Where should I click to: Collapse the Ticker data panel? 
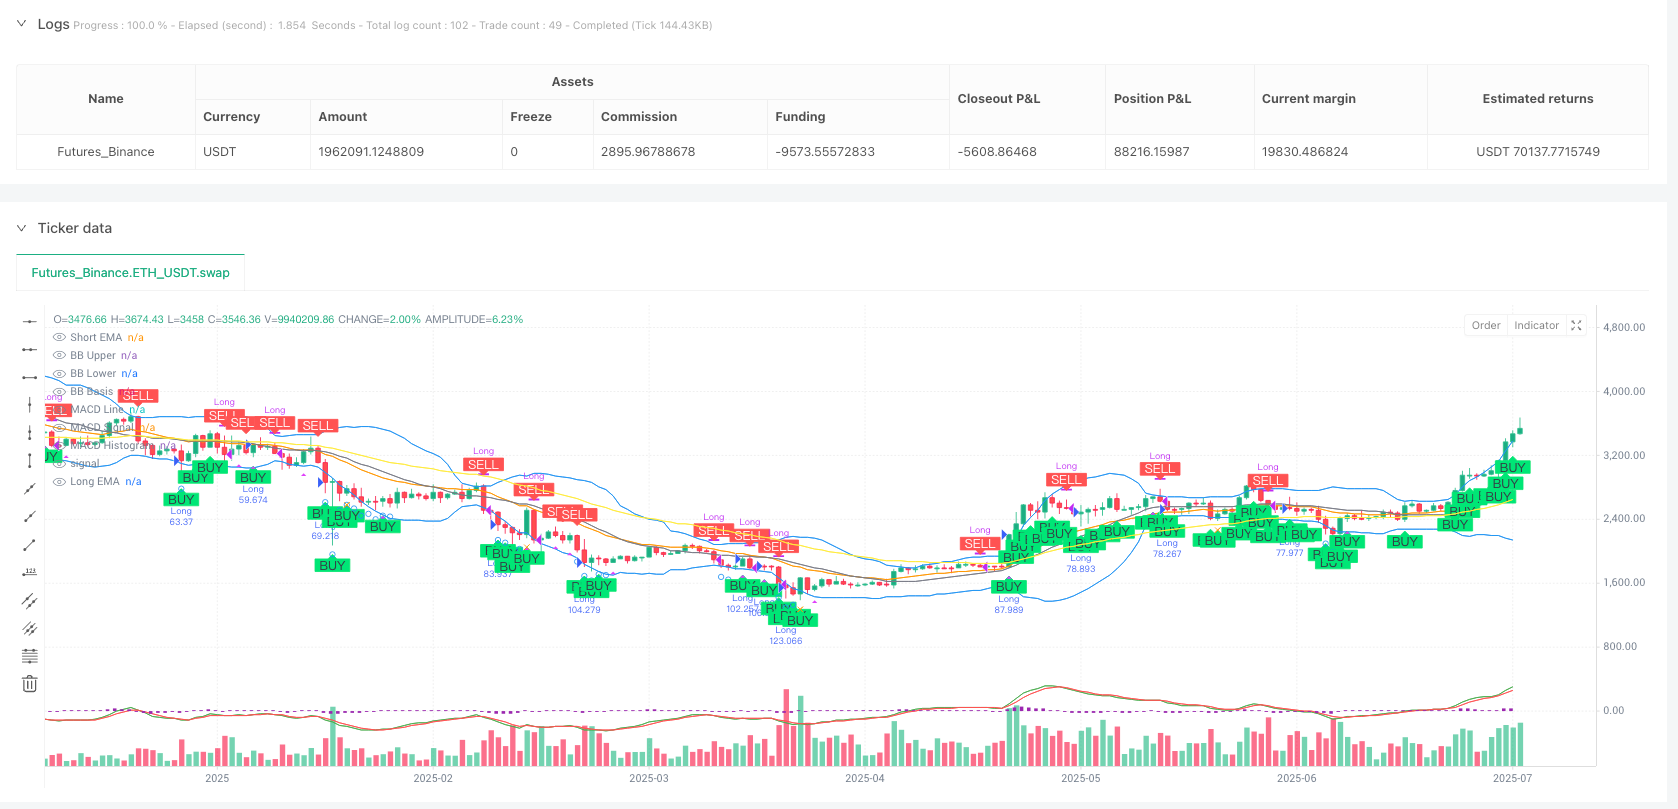[x=21, y=228]
